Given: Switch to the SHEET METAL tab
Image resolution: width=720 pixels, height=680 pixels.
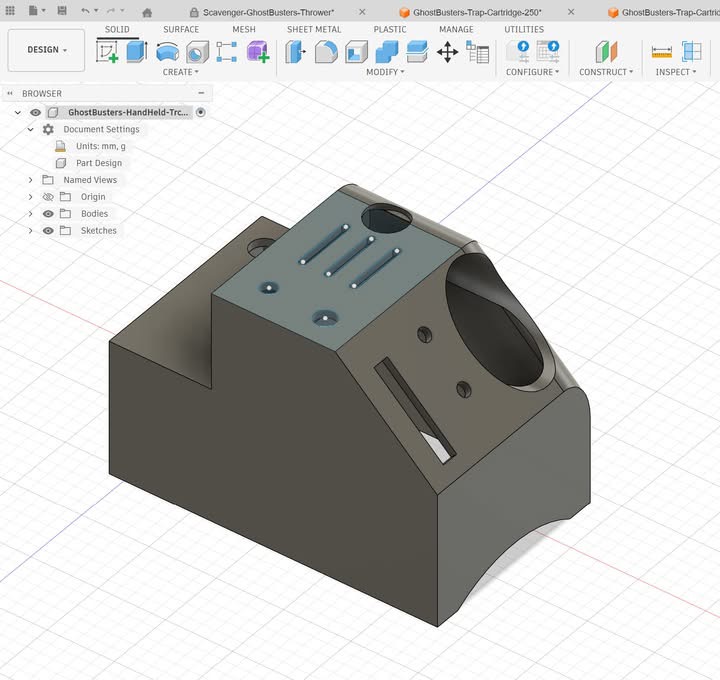Looking at the screenshot, I should click(314, 30).
